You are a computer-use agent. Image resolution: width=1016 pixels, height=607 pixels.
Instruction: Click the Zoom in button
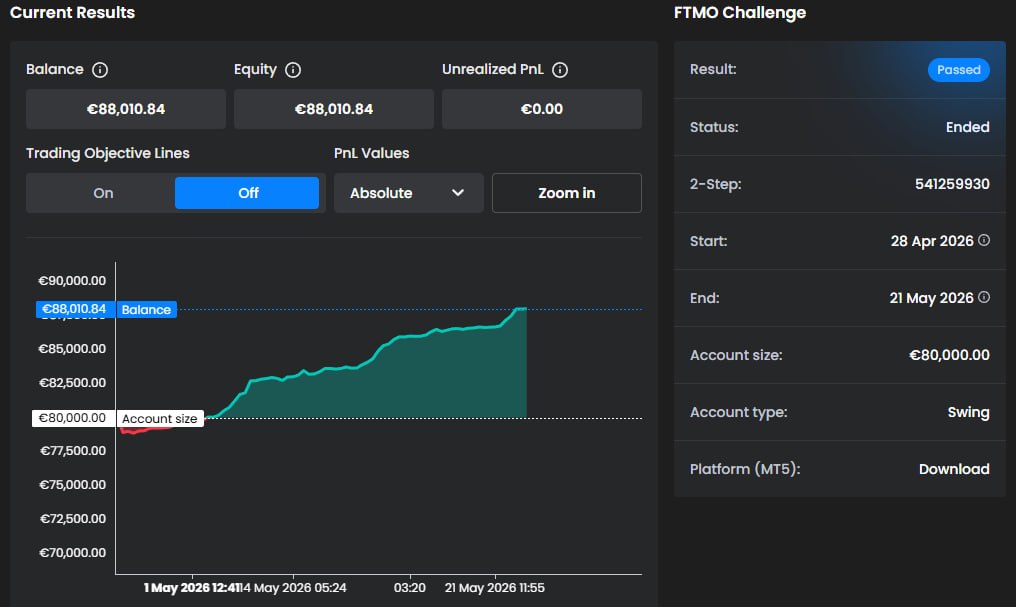click(567, 193)
